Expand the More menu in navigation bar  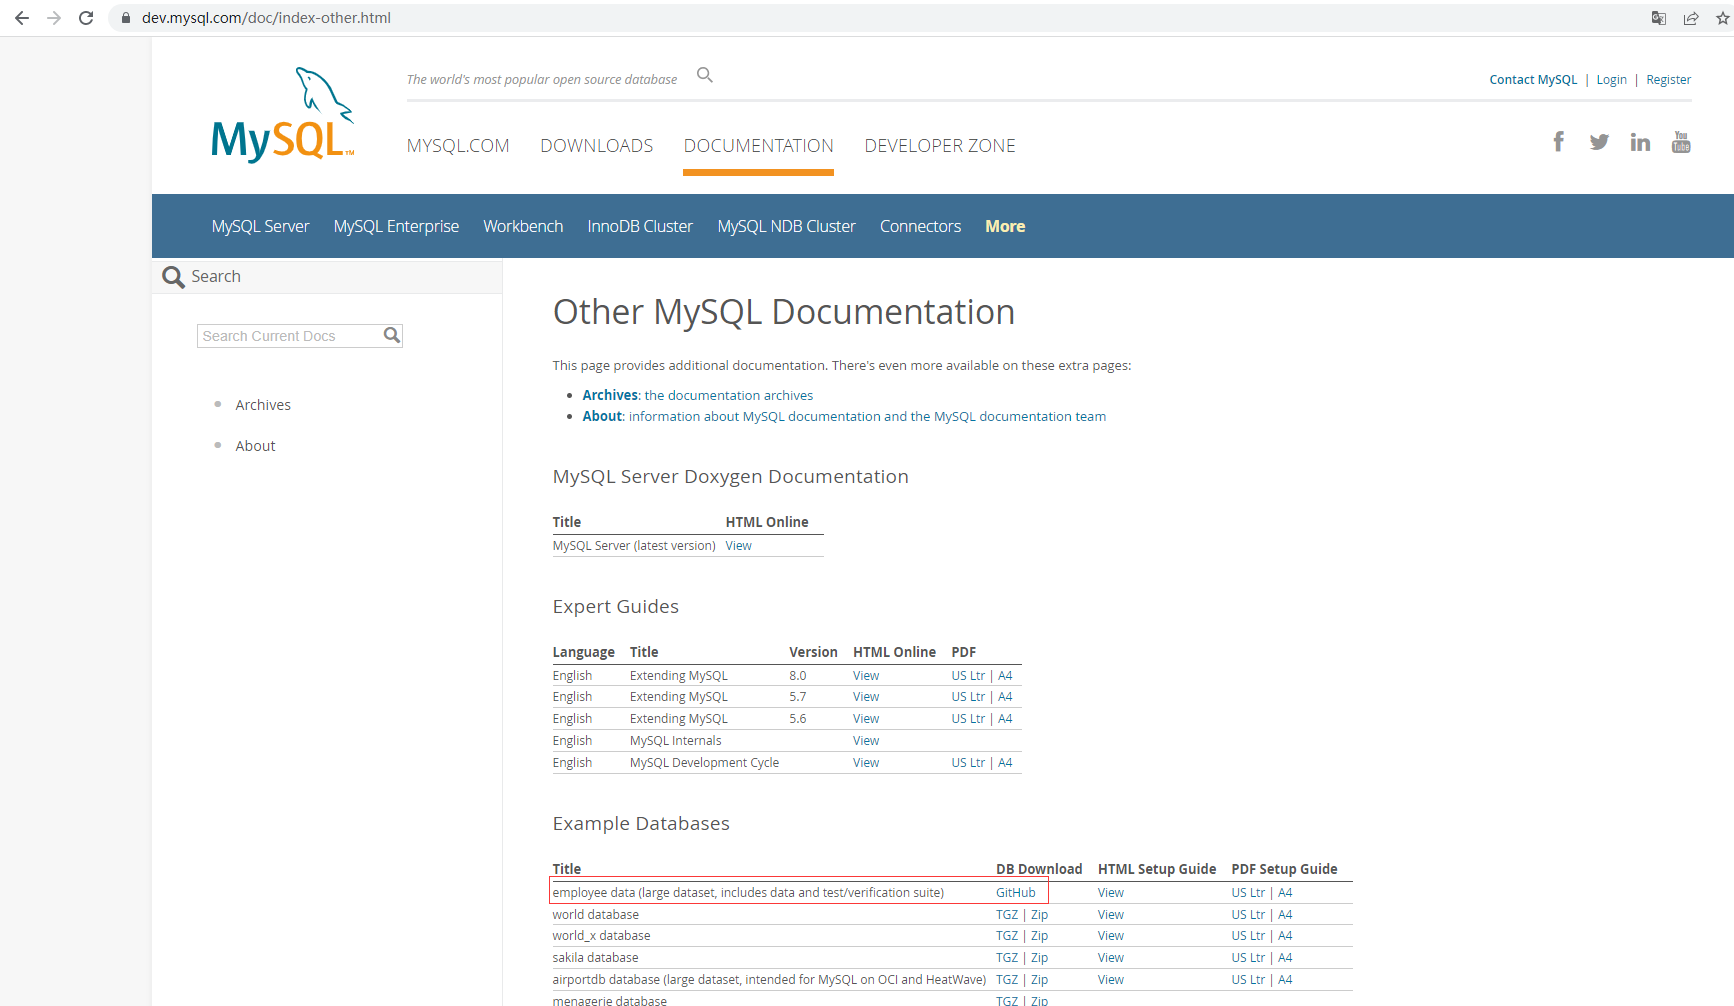pos(1005,226)
